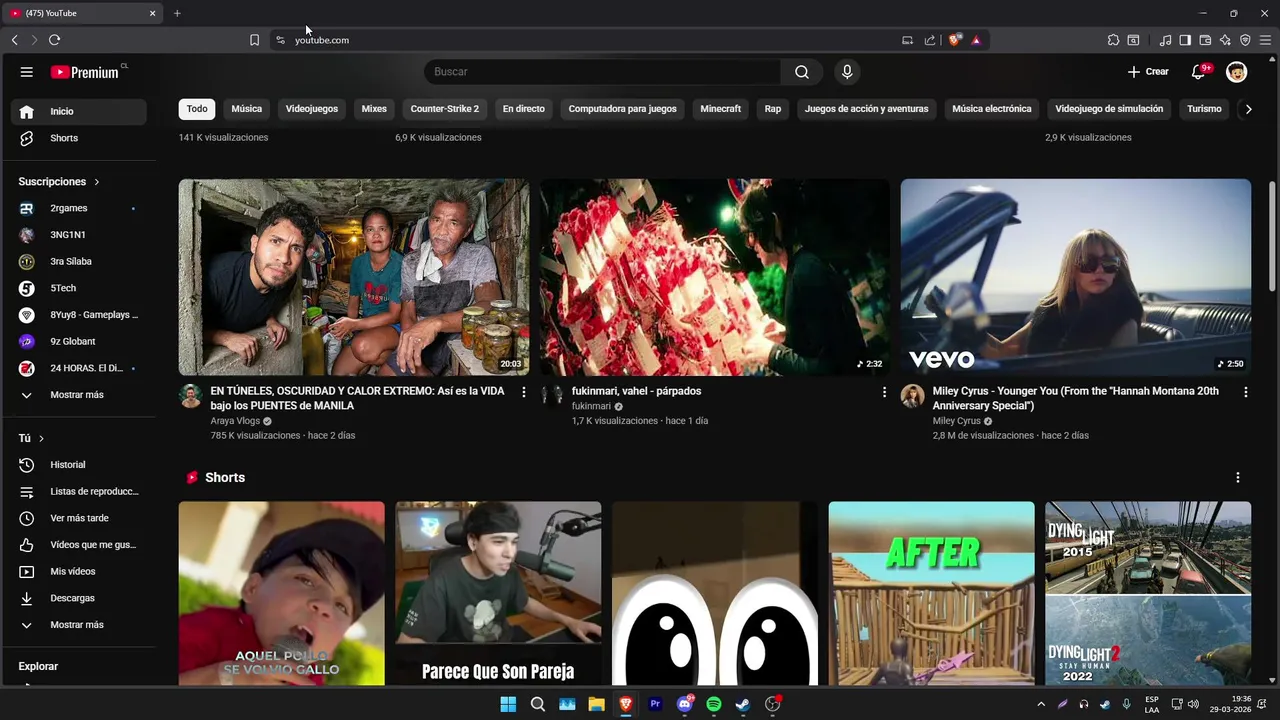The image size is (1280, 720).
Task: Open Ver más tarde in sidebar
Action: tap(79, 518)
